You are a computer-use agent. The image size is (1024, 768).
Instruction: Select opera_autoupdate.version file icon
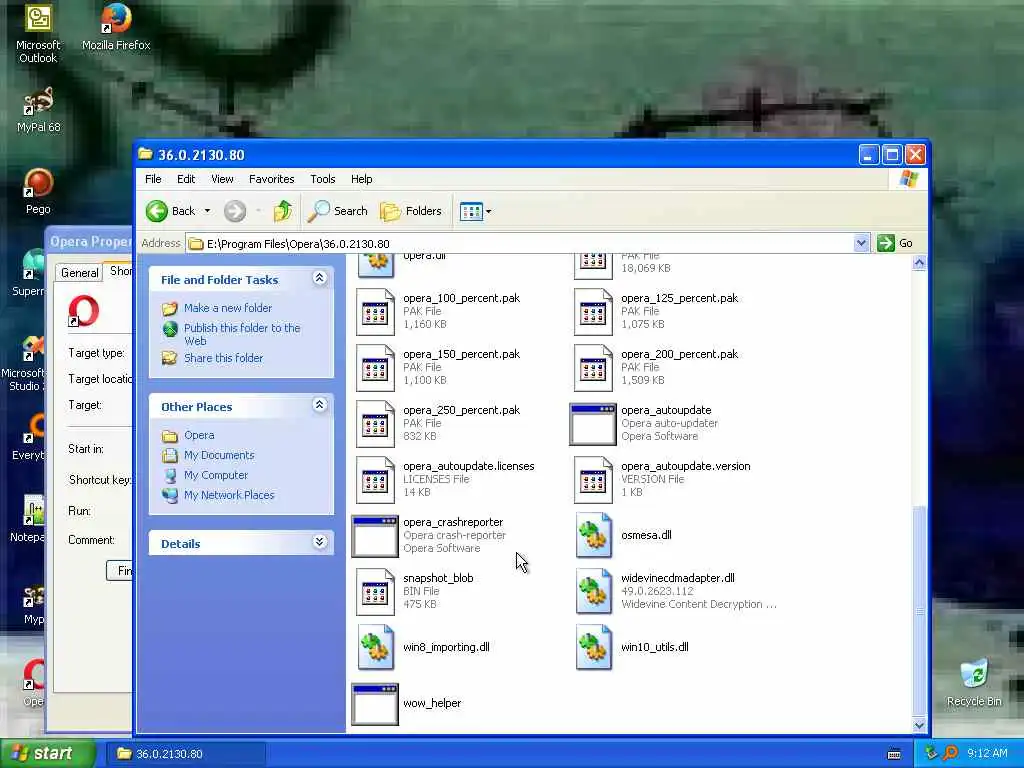[593, 480]
